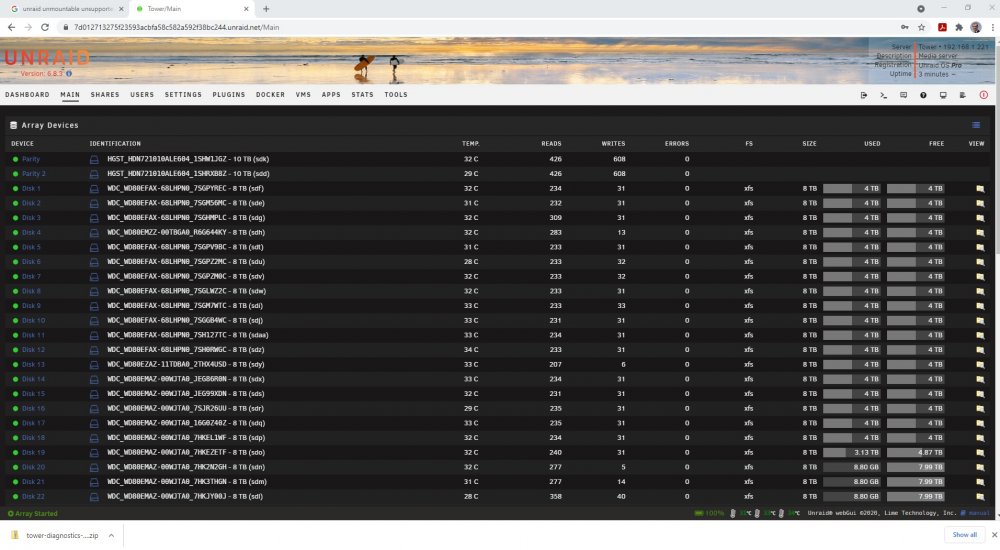Open the Disk 3 device link
This screenshot has width=1000, height=550.
(x=31, y=218)
